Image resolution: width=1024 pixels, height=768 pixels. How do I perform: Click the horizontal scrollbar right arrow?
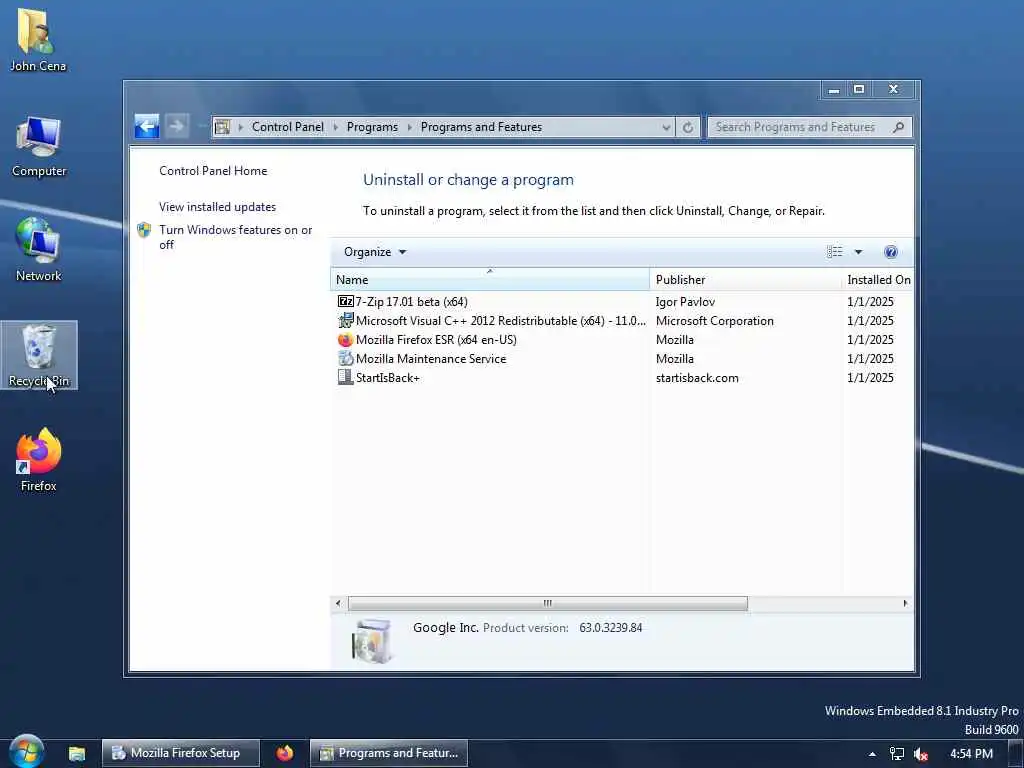click(x=905, y=603)
